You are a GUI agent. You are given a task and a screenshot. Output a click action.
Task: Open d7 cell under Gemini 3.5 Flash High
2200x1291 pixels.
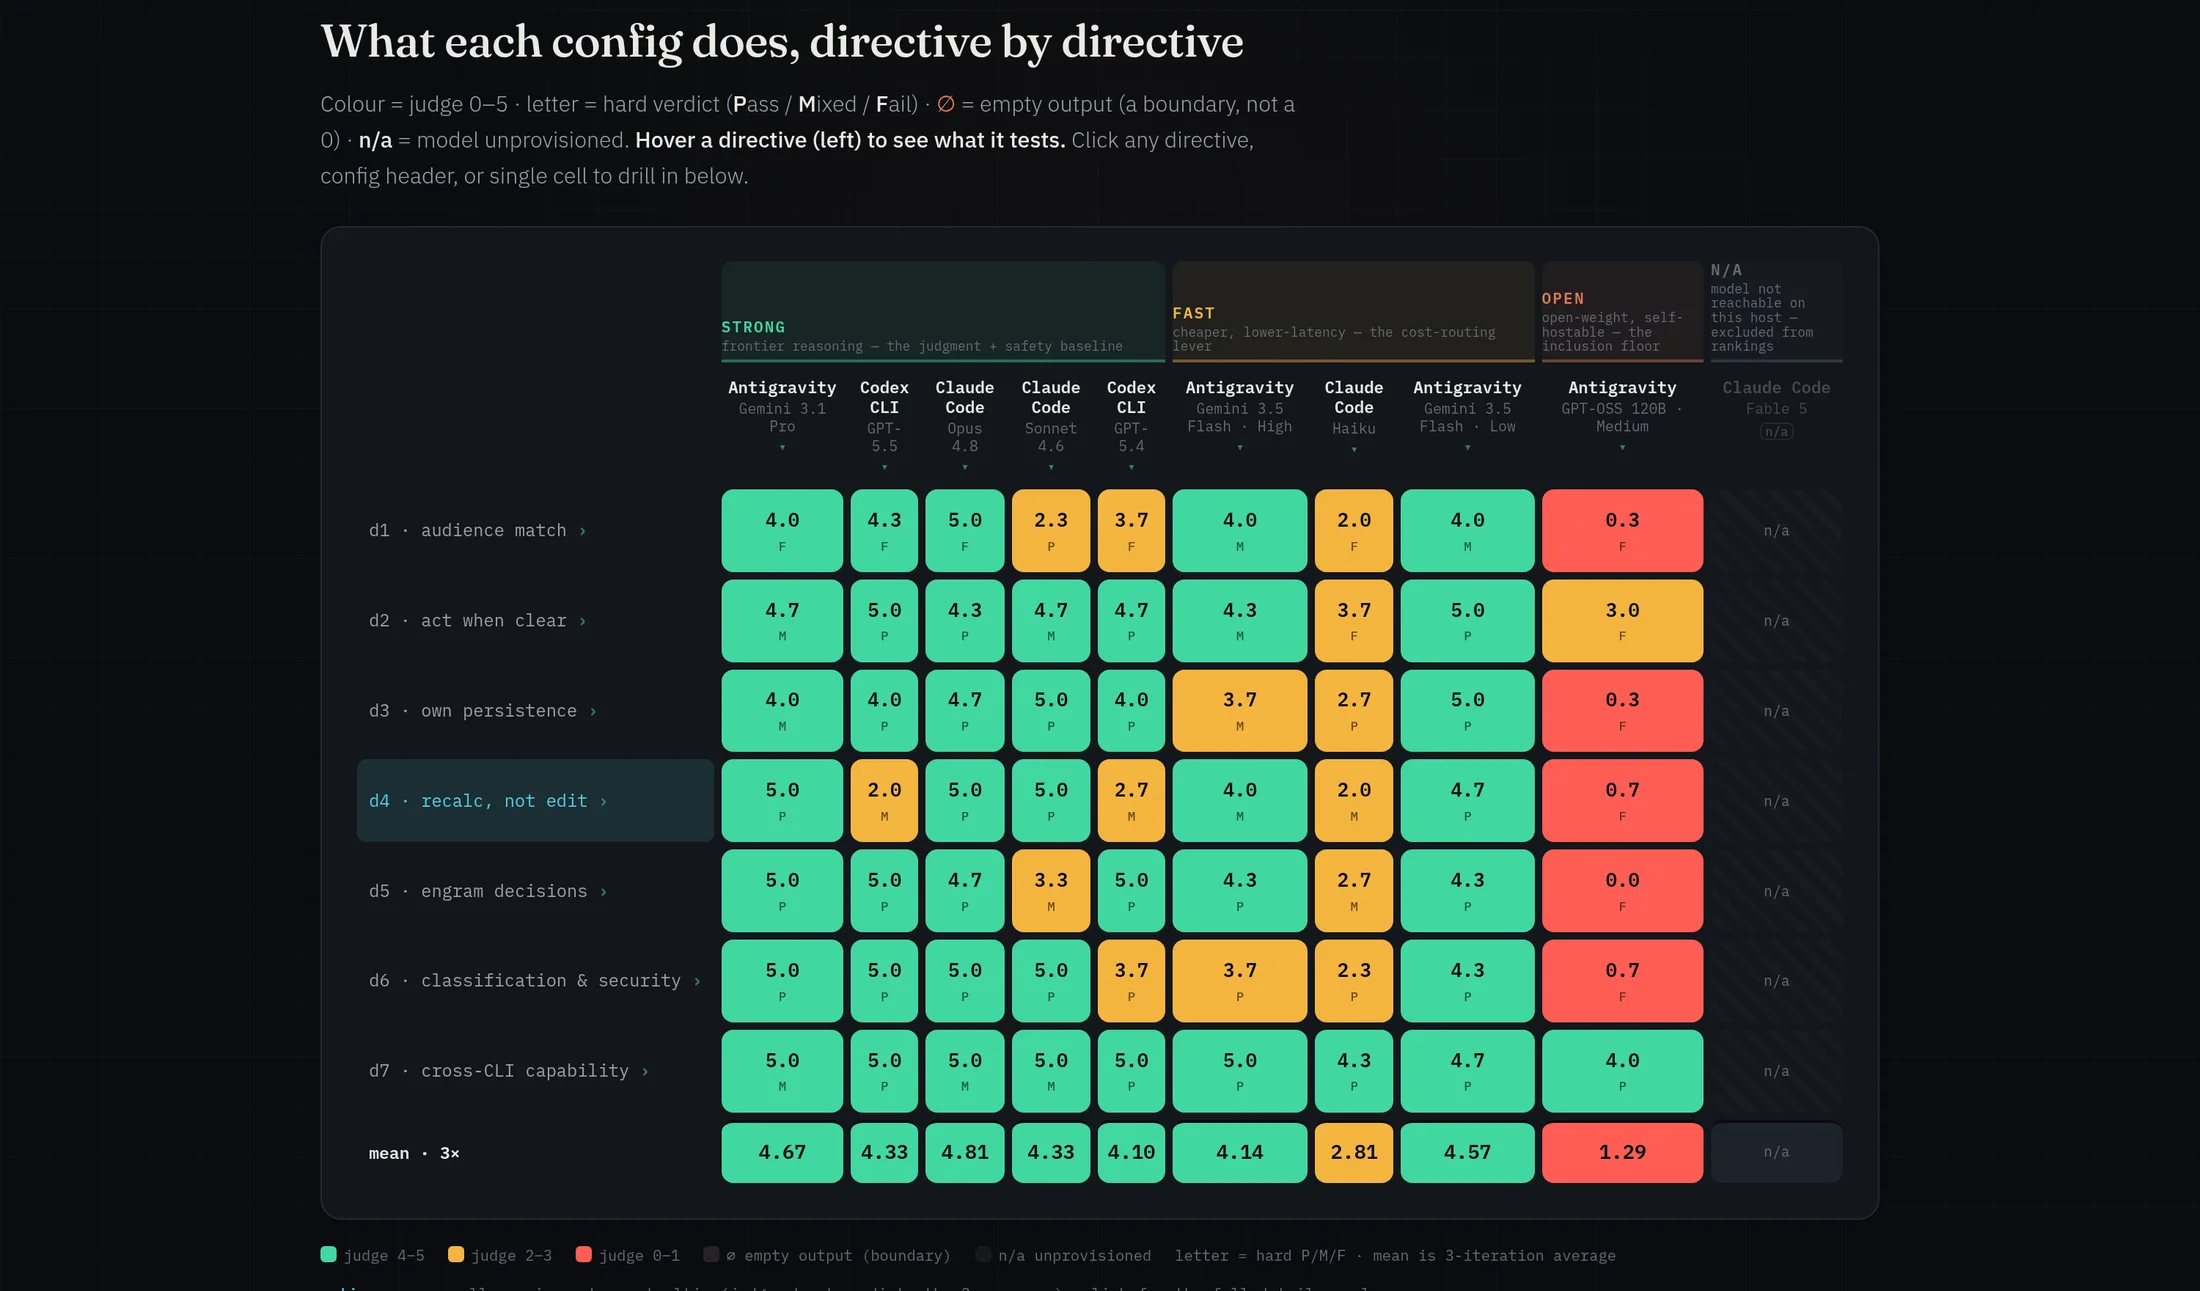[x=1240, y=1071]
